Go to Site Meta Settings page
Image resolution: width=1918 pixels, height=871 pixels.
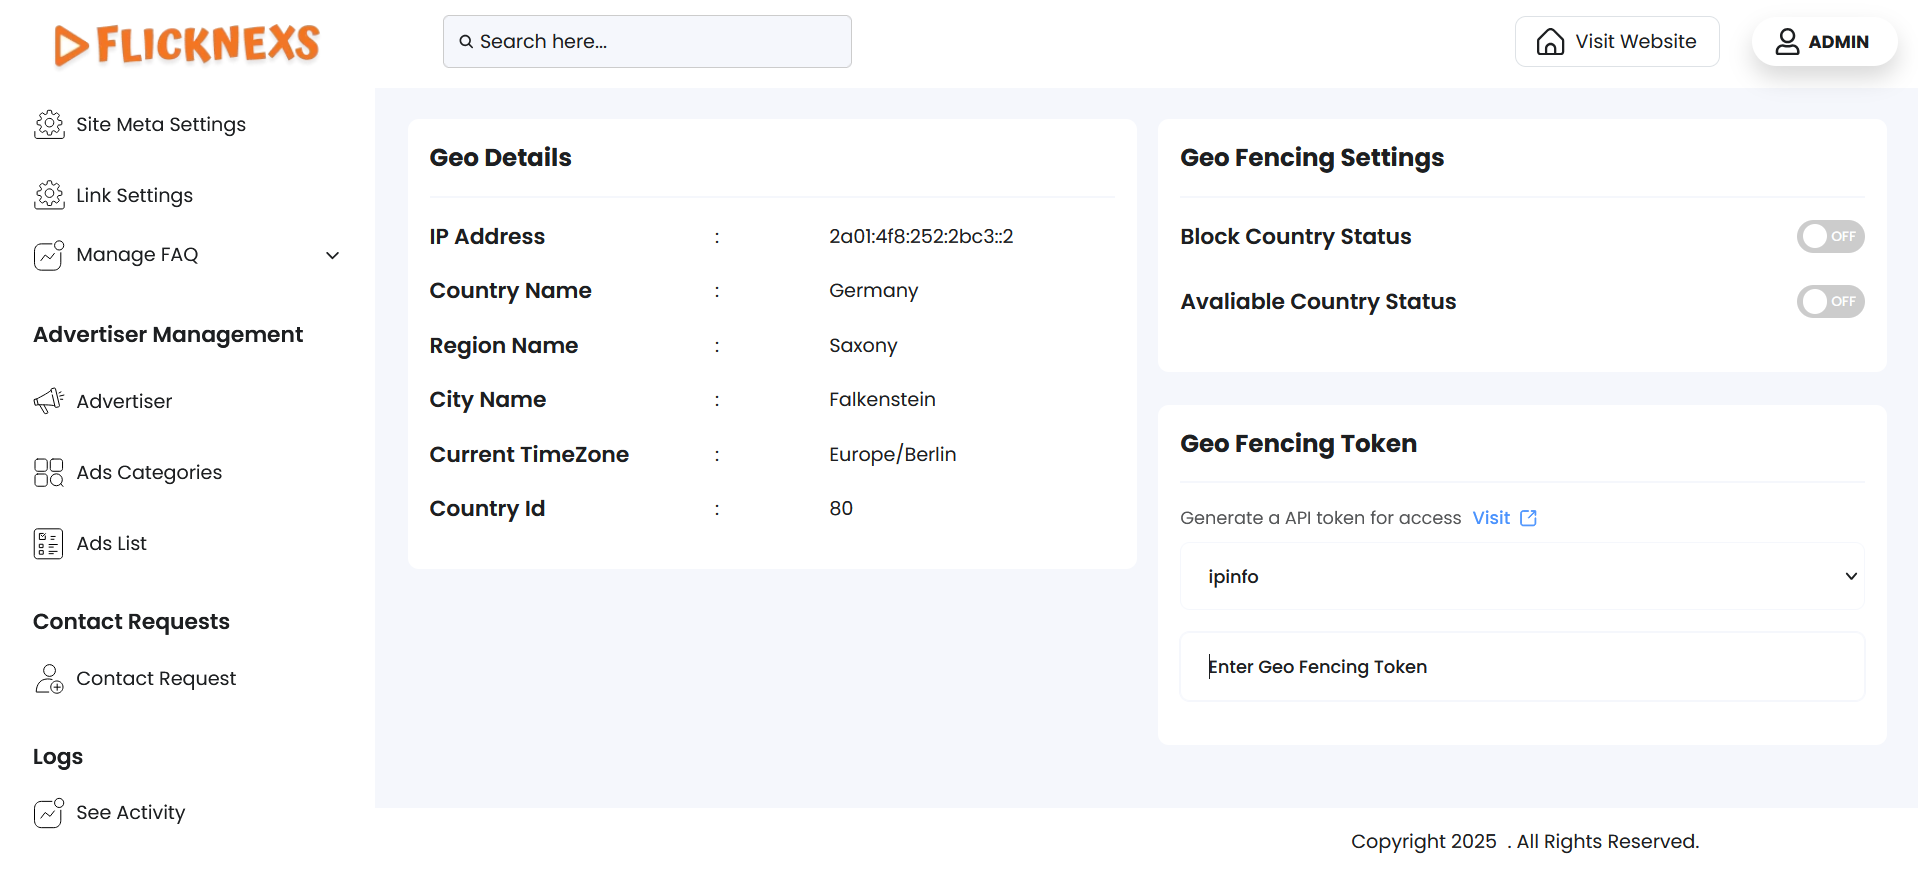click(161, 125)
